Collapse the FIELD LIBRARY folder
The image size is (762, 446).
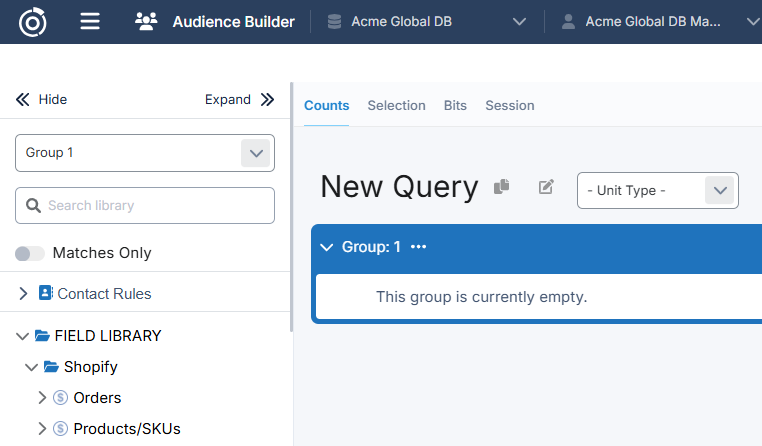[23, 336]
